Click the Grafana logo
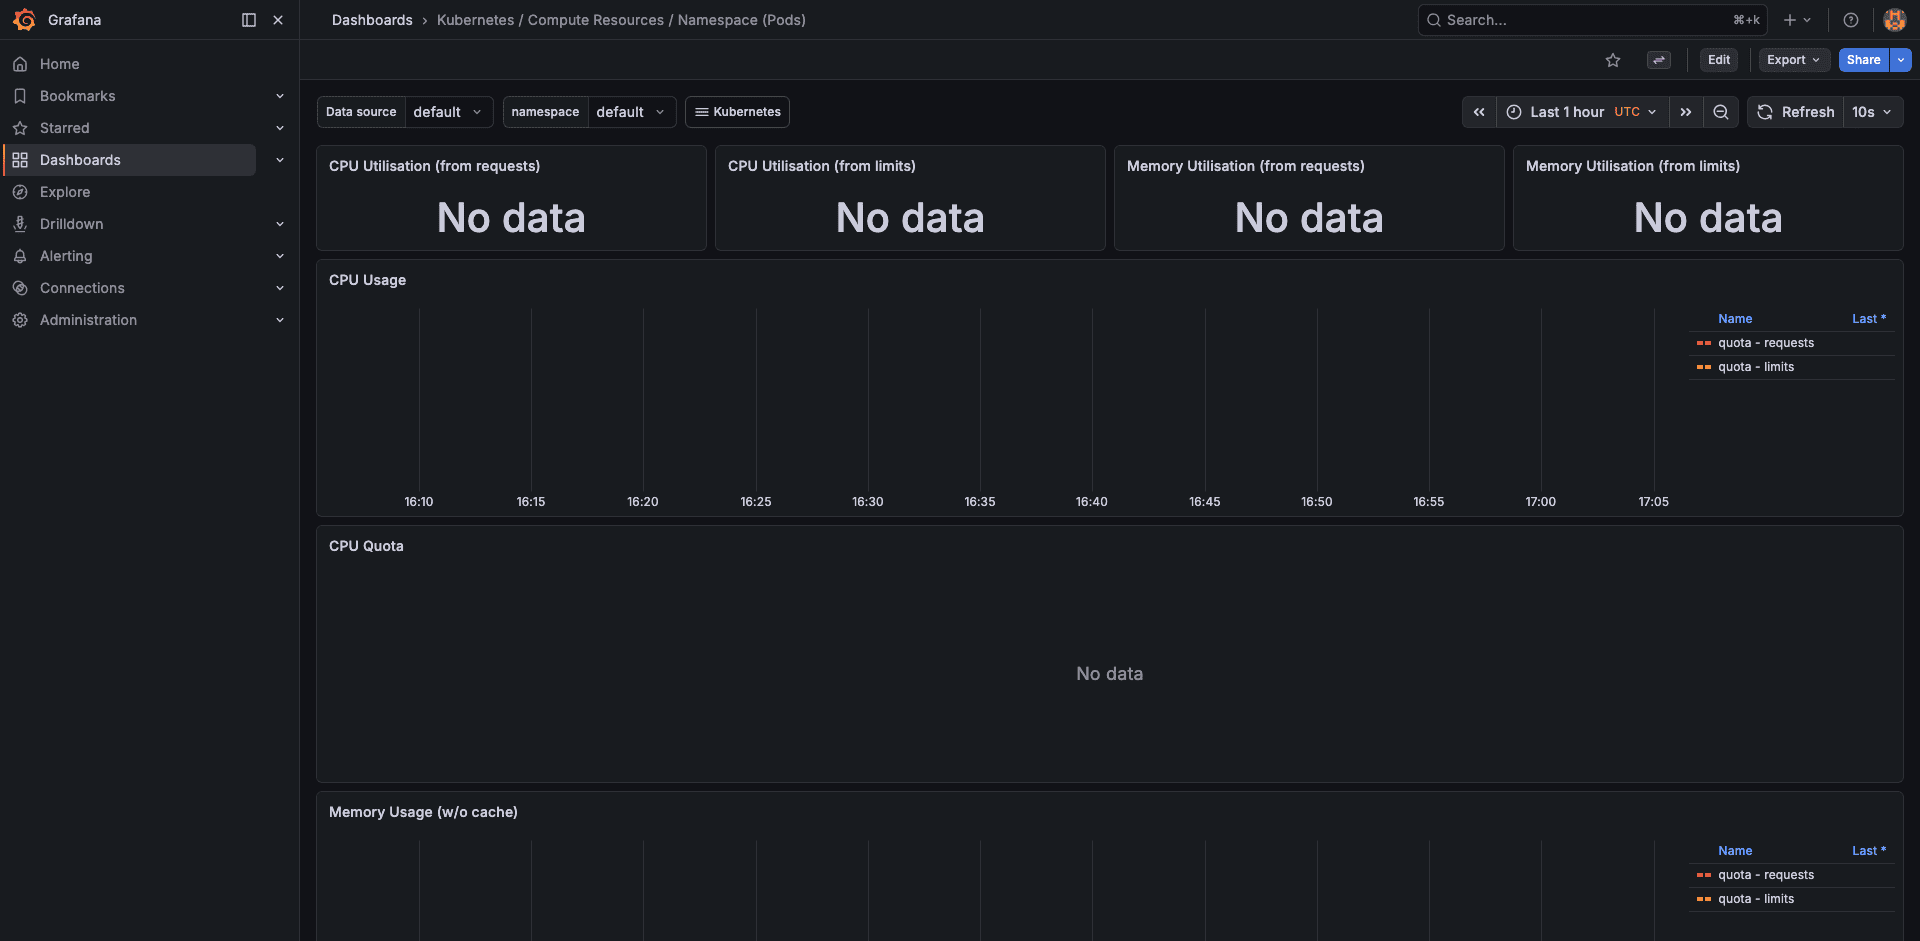The image size is (1920, 941). pyautogui.click(x=24, y=20)
